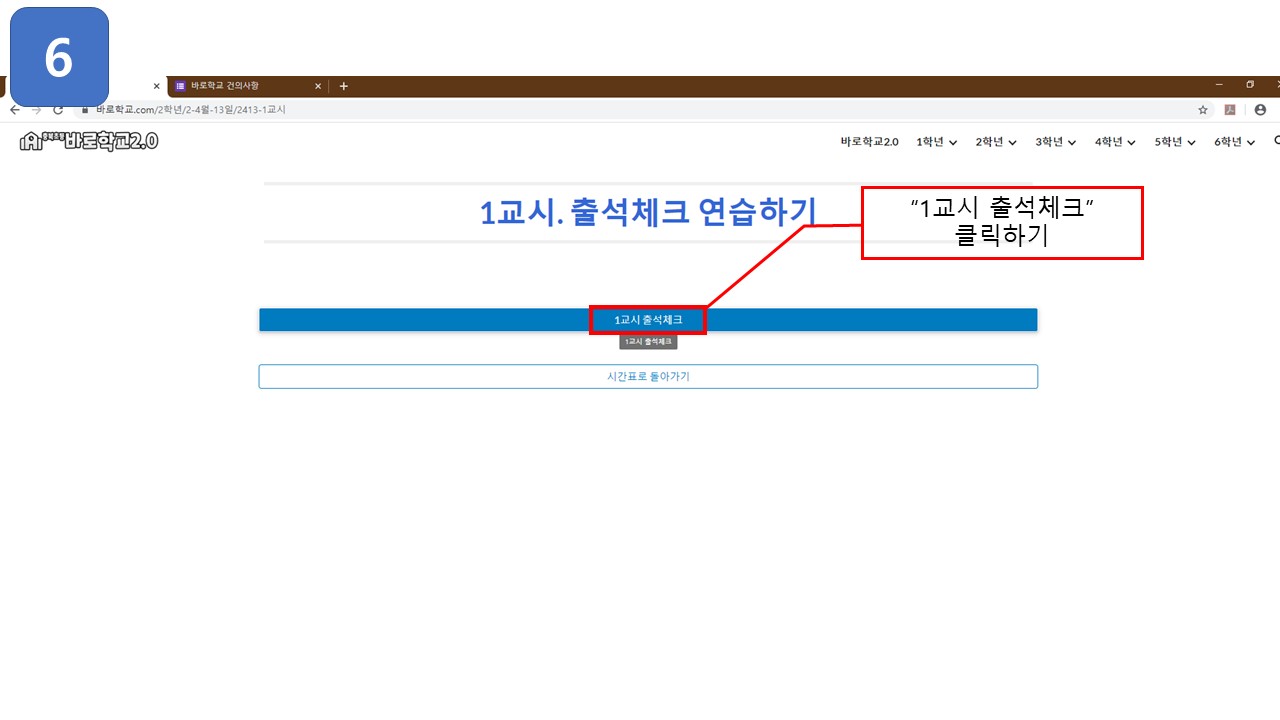
Task: Click the 시간표로 돌아가기 button
Action: (648, 377)
